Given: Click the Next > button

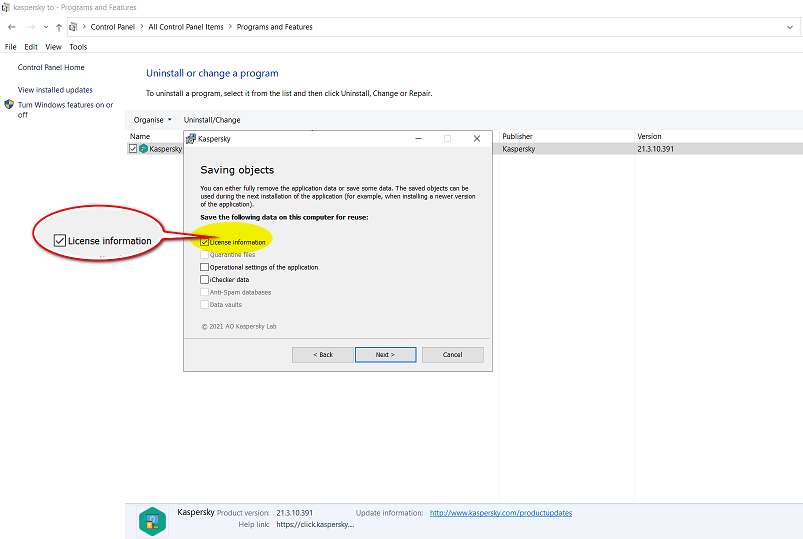Looking at the screenshot, I should click(386, 355).
